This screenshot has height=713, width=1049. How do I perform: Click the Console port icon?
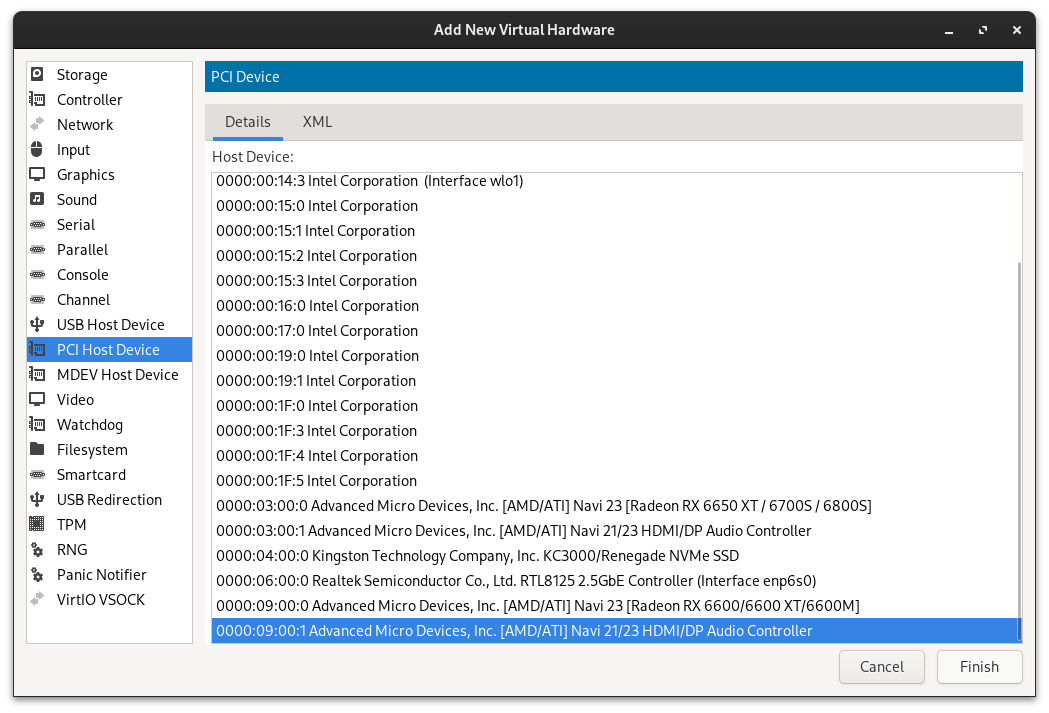[x=37, y=274]
